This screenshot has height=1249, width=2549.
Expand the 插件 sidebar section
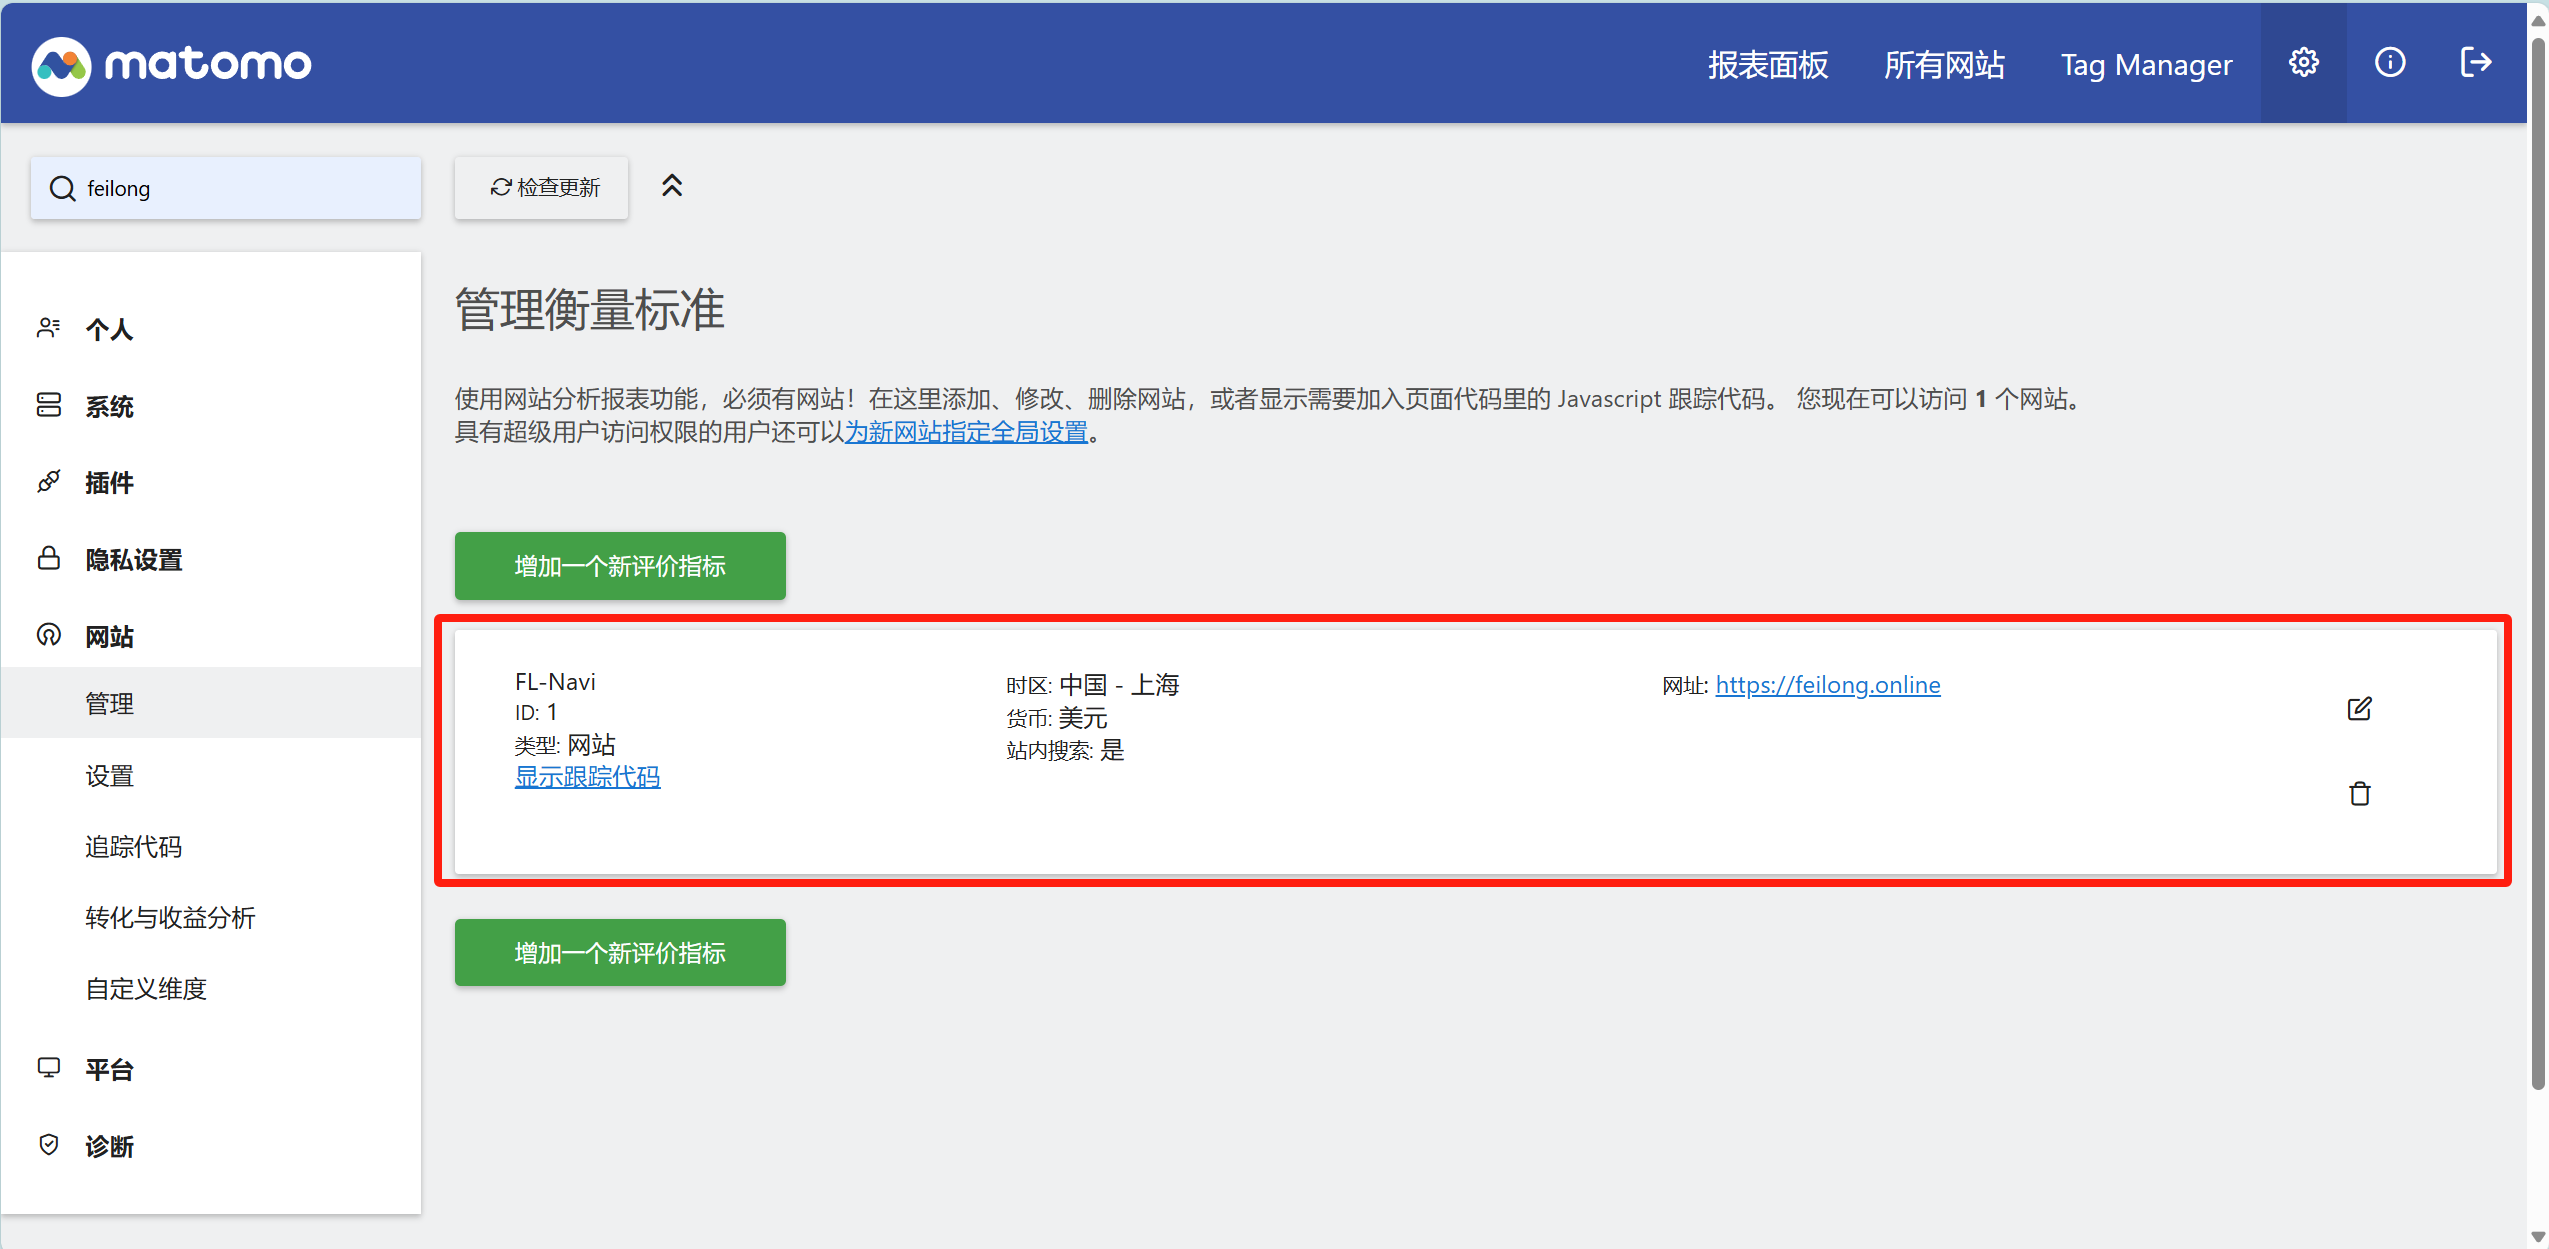click(x=109, y=483)
